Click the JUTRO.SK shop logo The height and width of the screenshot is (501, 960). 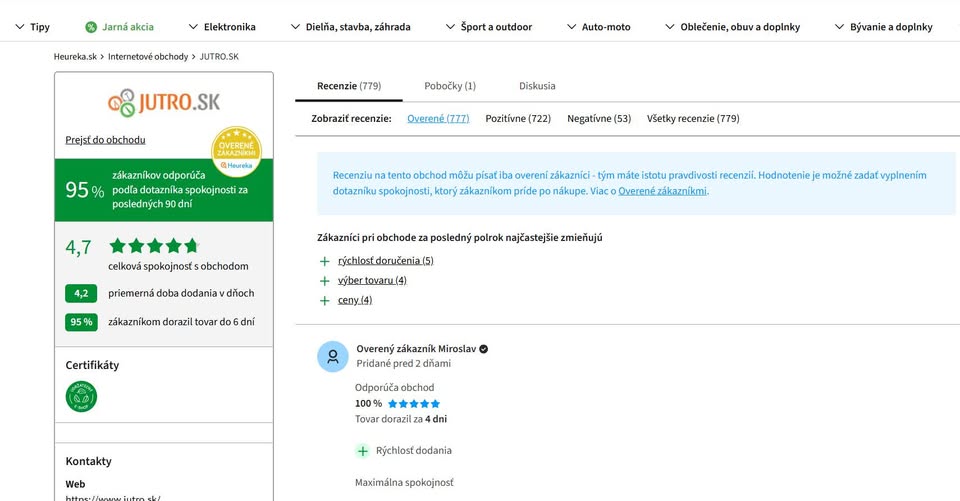pyautogui.click(x=164, y=102)
